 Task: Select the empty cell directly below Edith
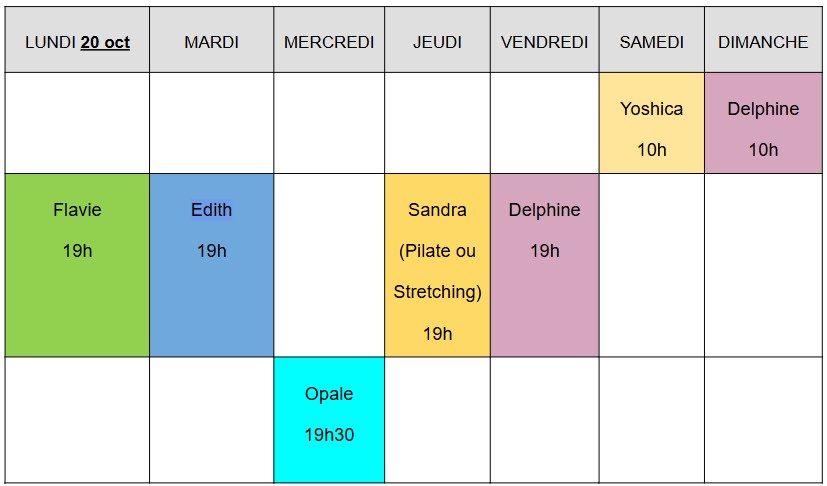point(211,419)
